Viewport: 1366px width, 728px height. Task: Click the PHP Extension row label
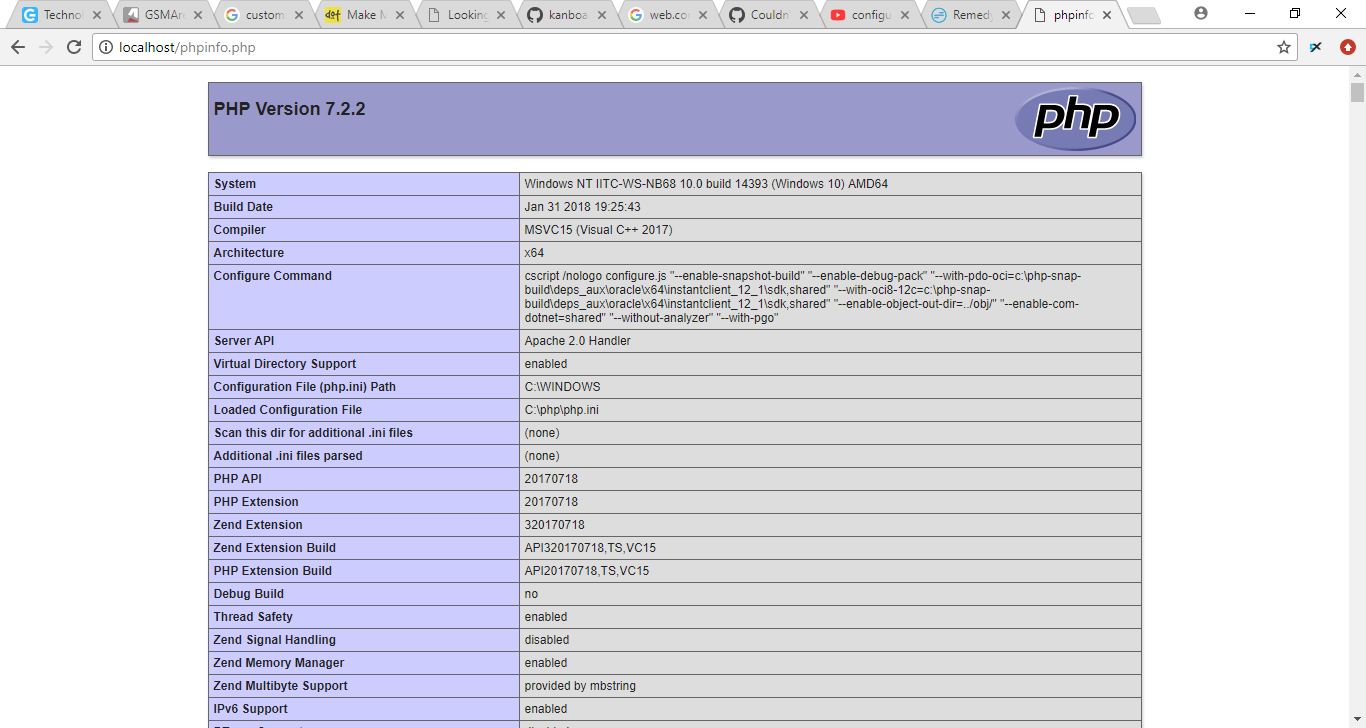pos(256,502)
